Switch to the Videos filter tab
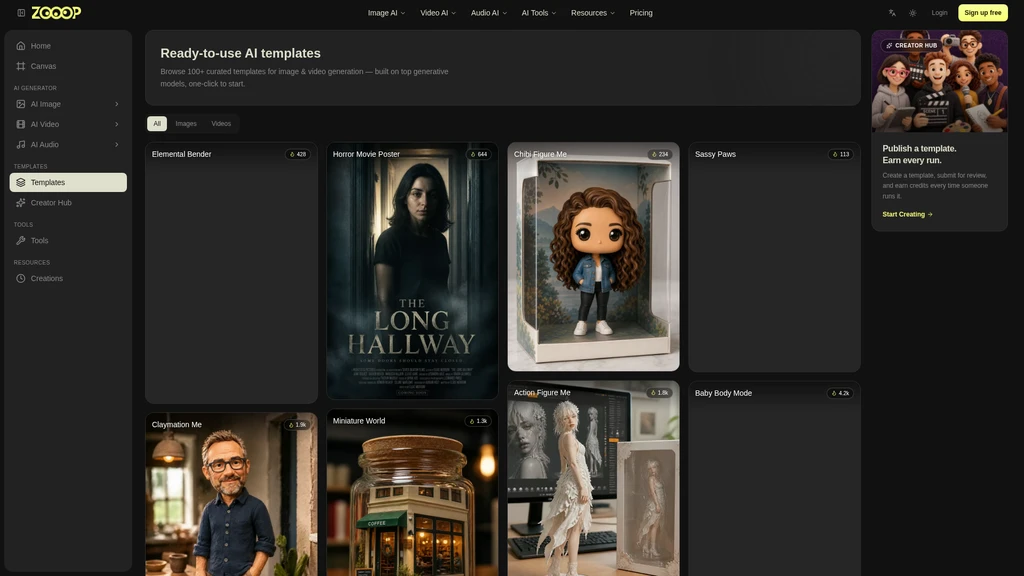Screen dimensions: 1024x576 click(221, 123)
